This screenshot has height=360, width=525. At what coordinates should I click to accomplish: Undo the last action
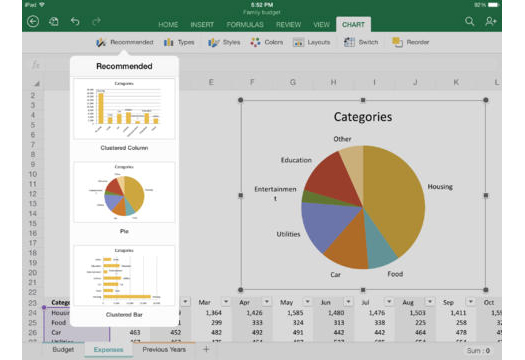pyautogui.click(x=75, y=22)
